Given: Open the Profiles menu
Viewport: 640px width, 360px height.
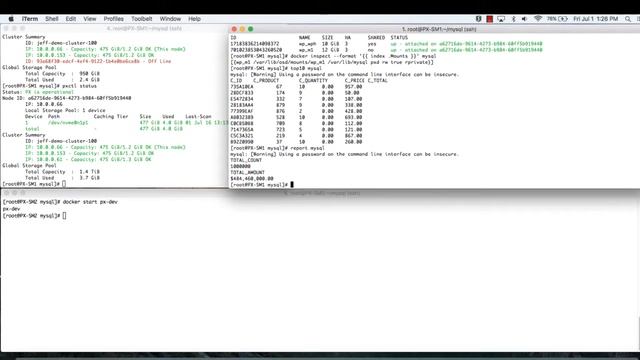Looking at the screenshot, I should [x=113, y=19].
